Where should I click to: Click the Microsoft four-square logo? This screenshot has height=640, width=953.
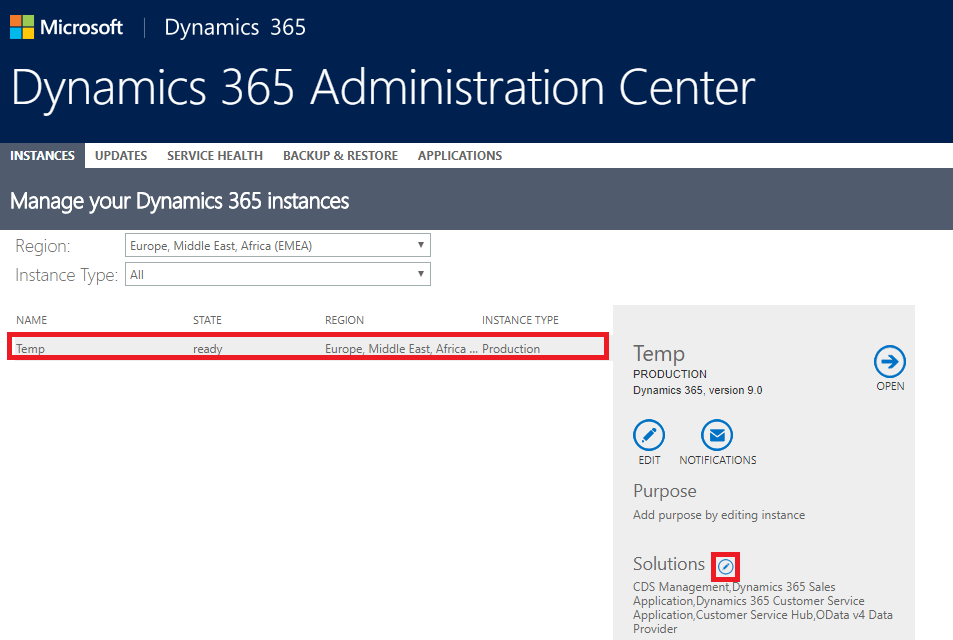point(22,27)
